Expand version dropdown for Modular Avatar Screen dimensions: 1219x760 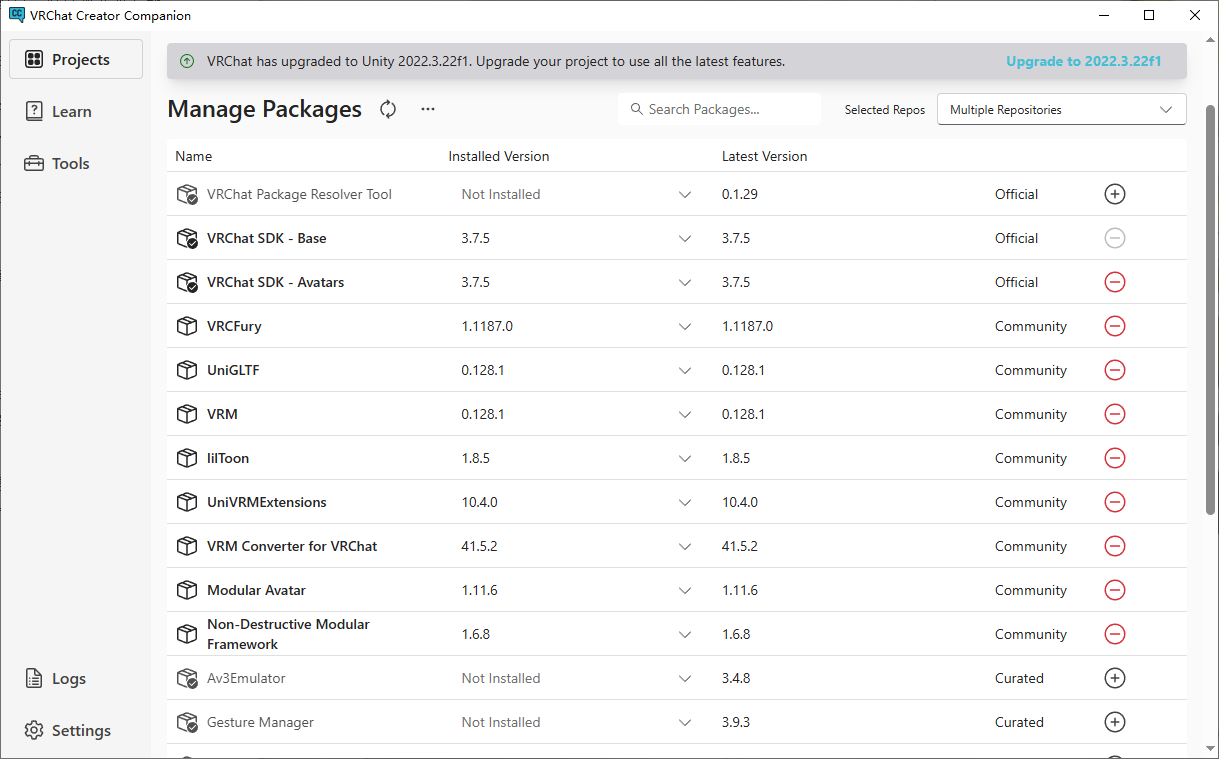coord(685,590)
